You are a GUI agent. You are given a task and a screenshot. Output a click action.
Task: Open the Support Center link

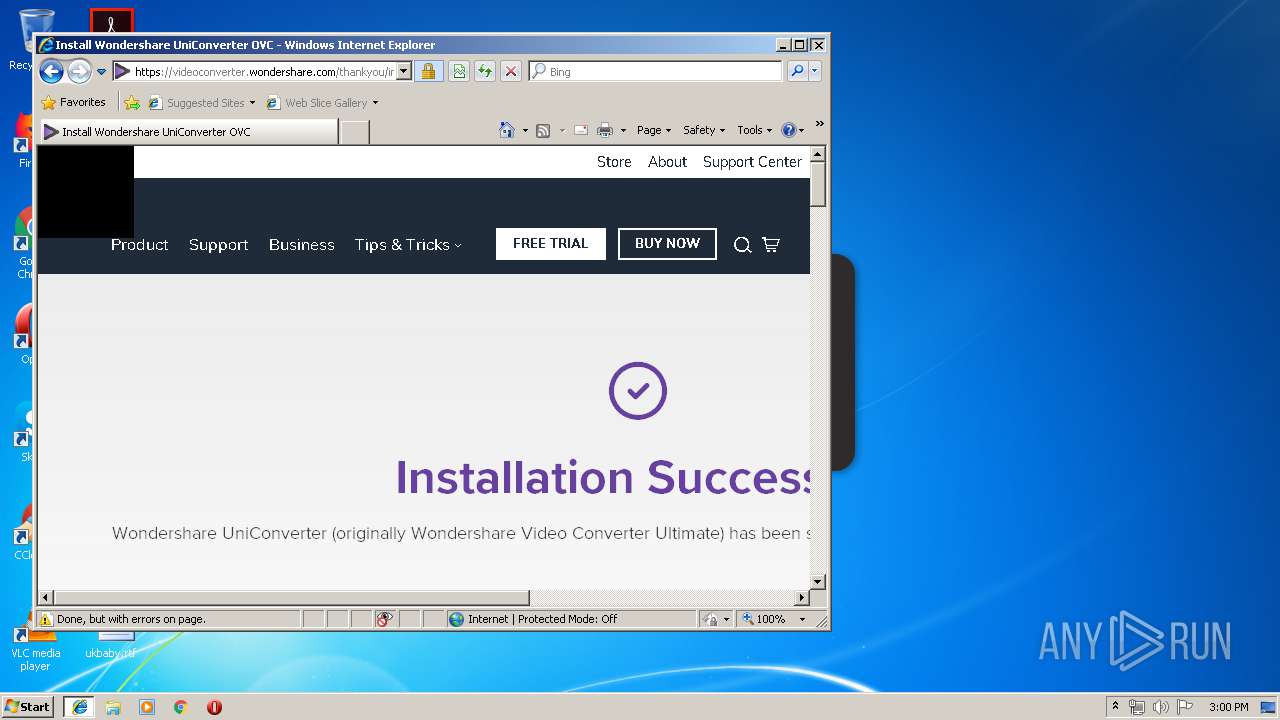(752, 161)
